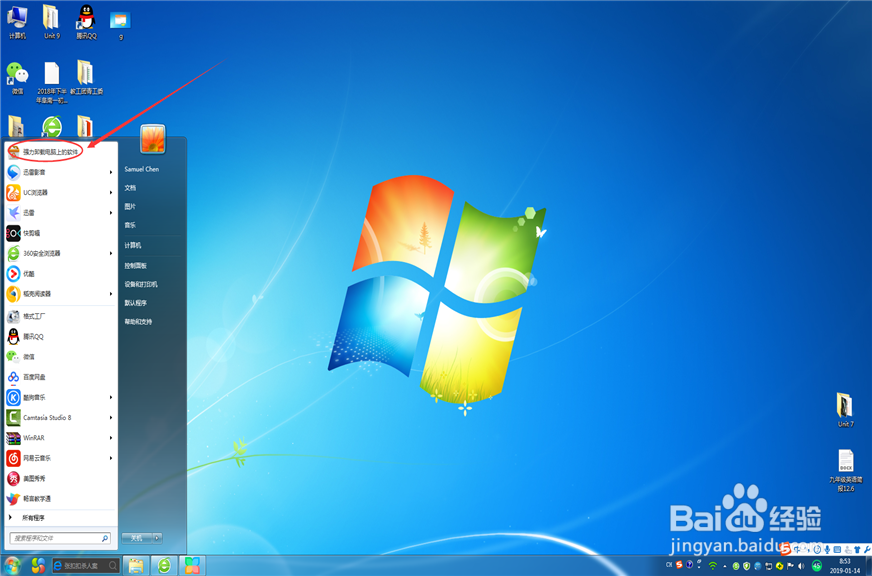This screenshot has width=872, height=576.
Task: Click the taskbar IE search box
Action: [86, 566]
